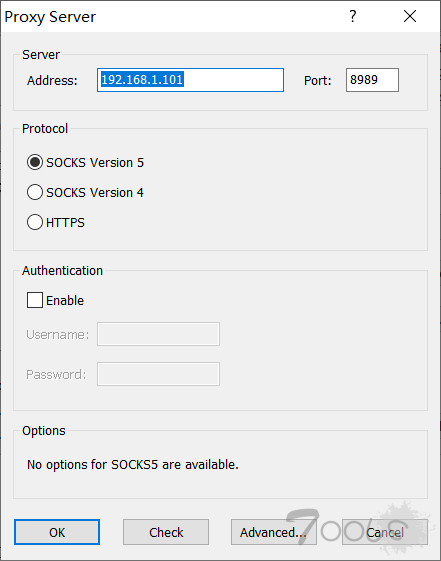The height and width of the screenshot is (561, 441).
Task: Focus the Port number field
Action: tap(372, 80)
